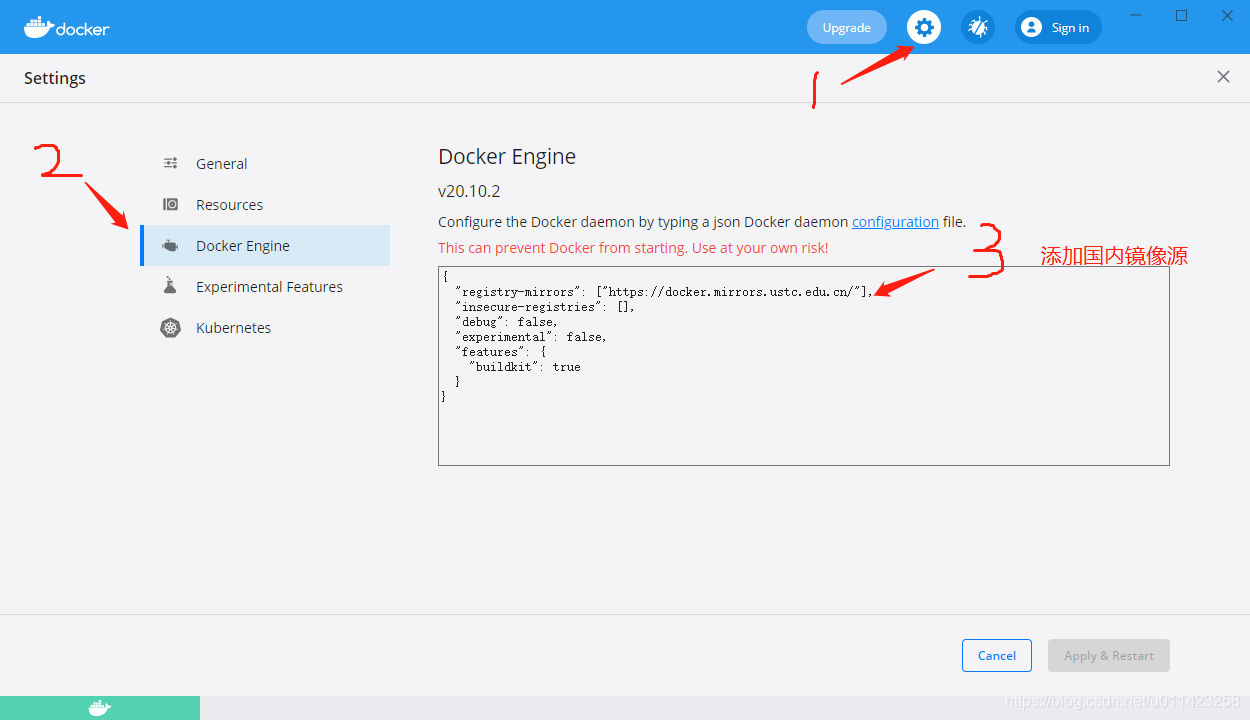
Task: Select the General settings tab
Action: pyautogui.click(x=265, y=163)
